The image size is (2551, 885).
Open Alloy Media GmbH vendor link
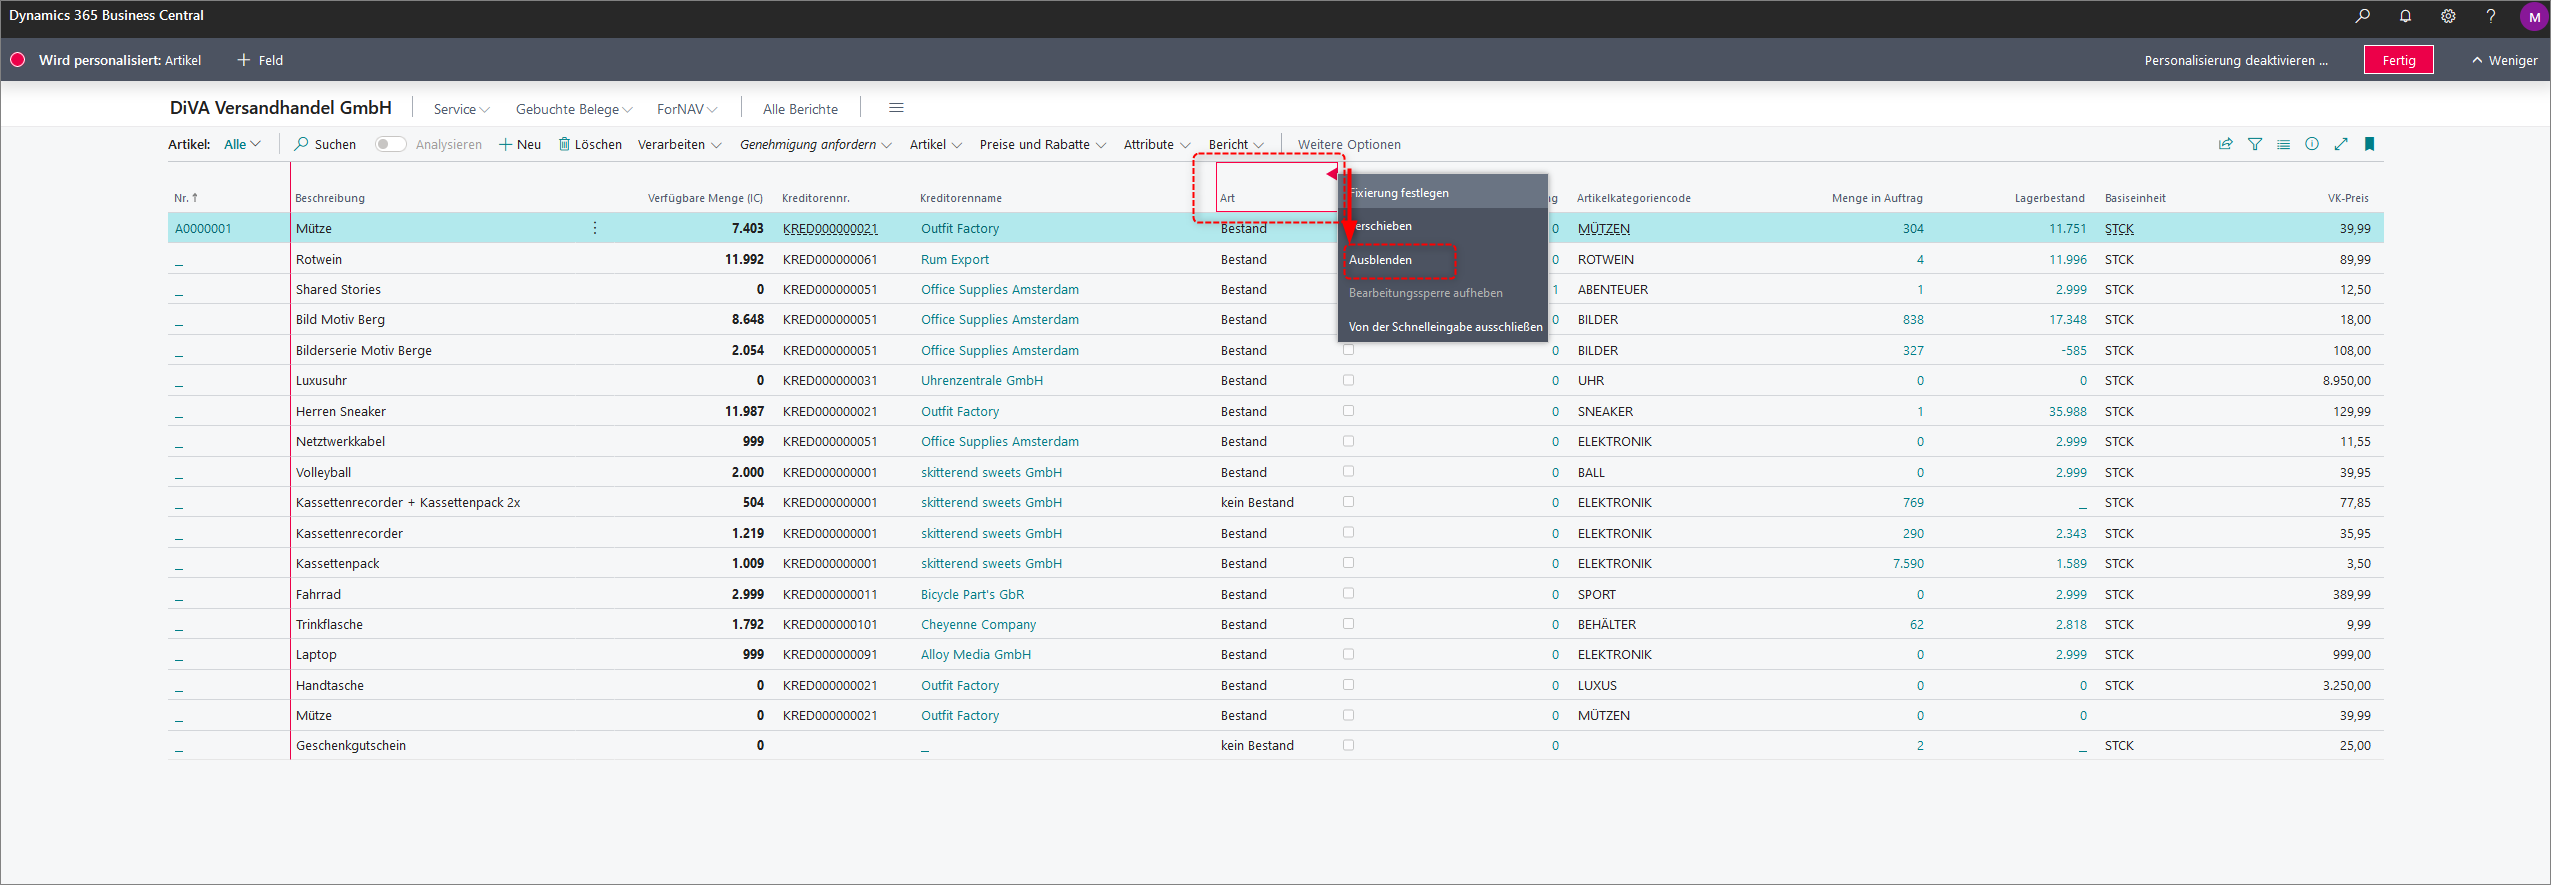coord(975,654)
